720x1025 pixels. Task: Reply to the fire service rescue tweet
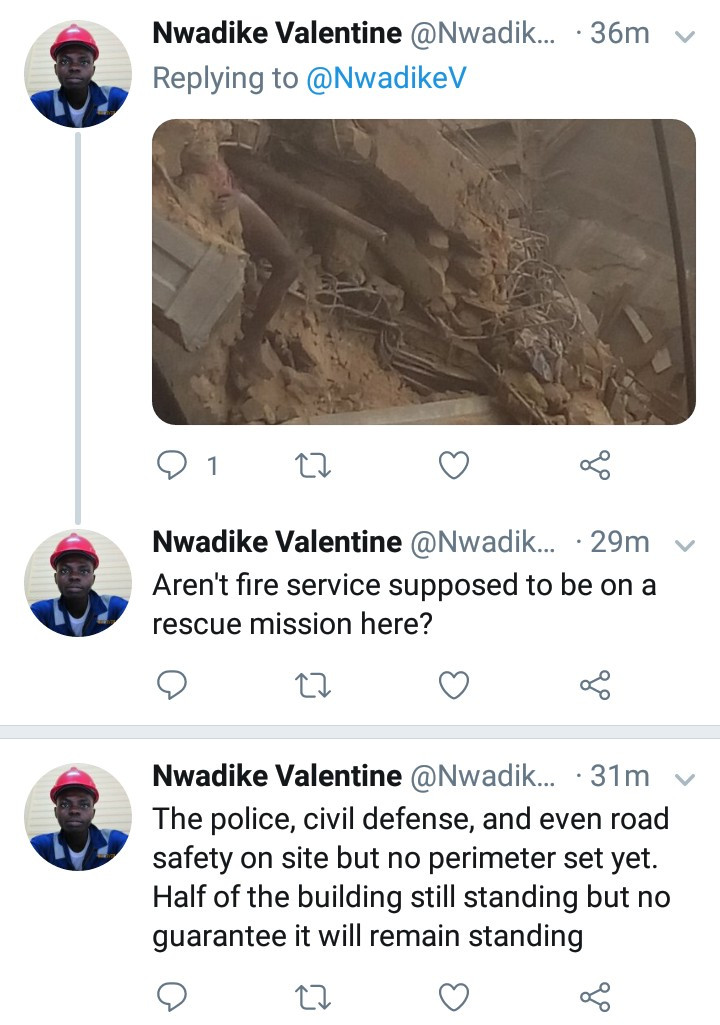[172, 685]
